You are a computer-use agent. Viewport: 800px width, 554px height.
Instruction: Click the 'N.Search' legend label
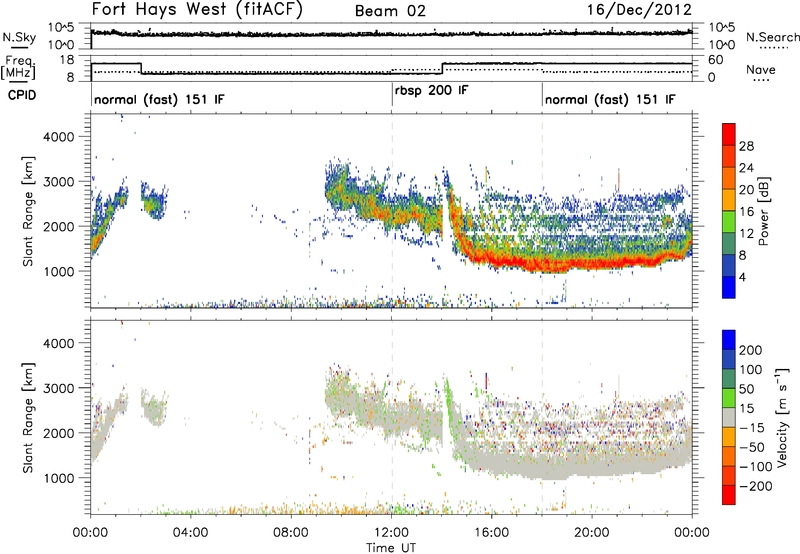click(x=773, y=37)
